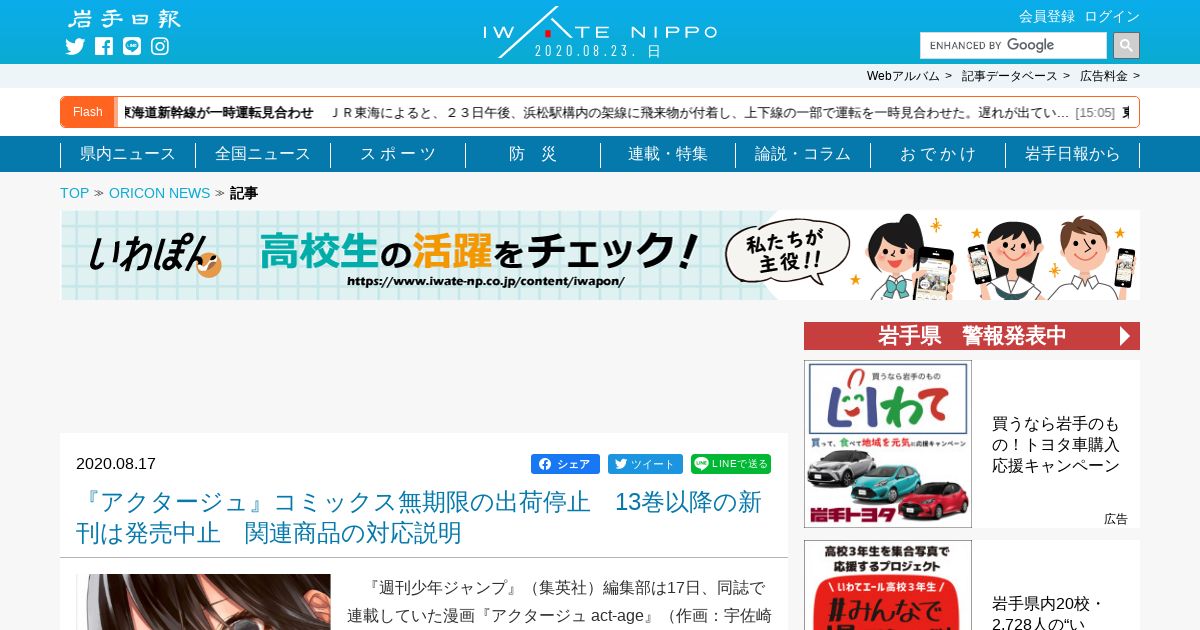Go to ORICON NEWS breadcrumb
Image resolution: width=1200 pixels, height=630 pixels.
click(x=159, y=193)
